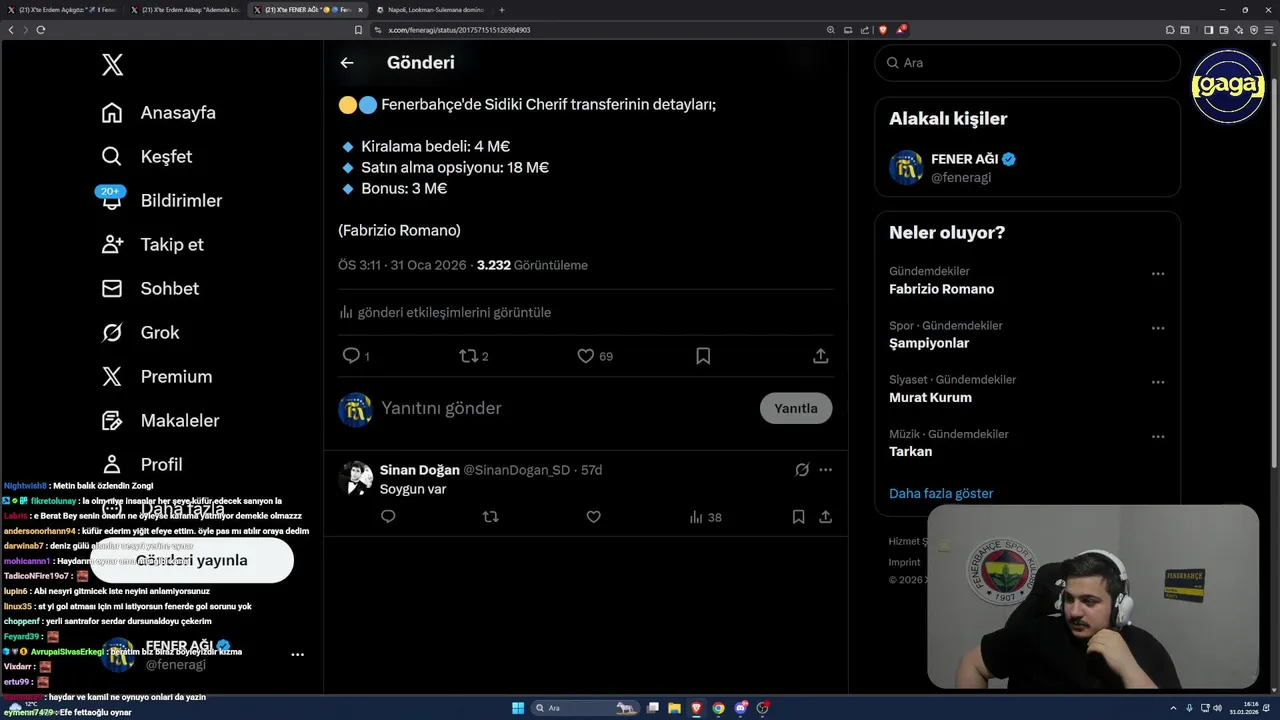Open the Keşfet page
This screenshot has width=1280, height=720.
147,157
